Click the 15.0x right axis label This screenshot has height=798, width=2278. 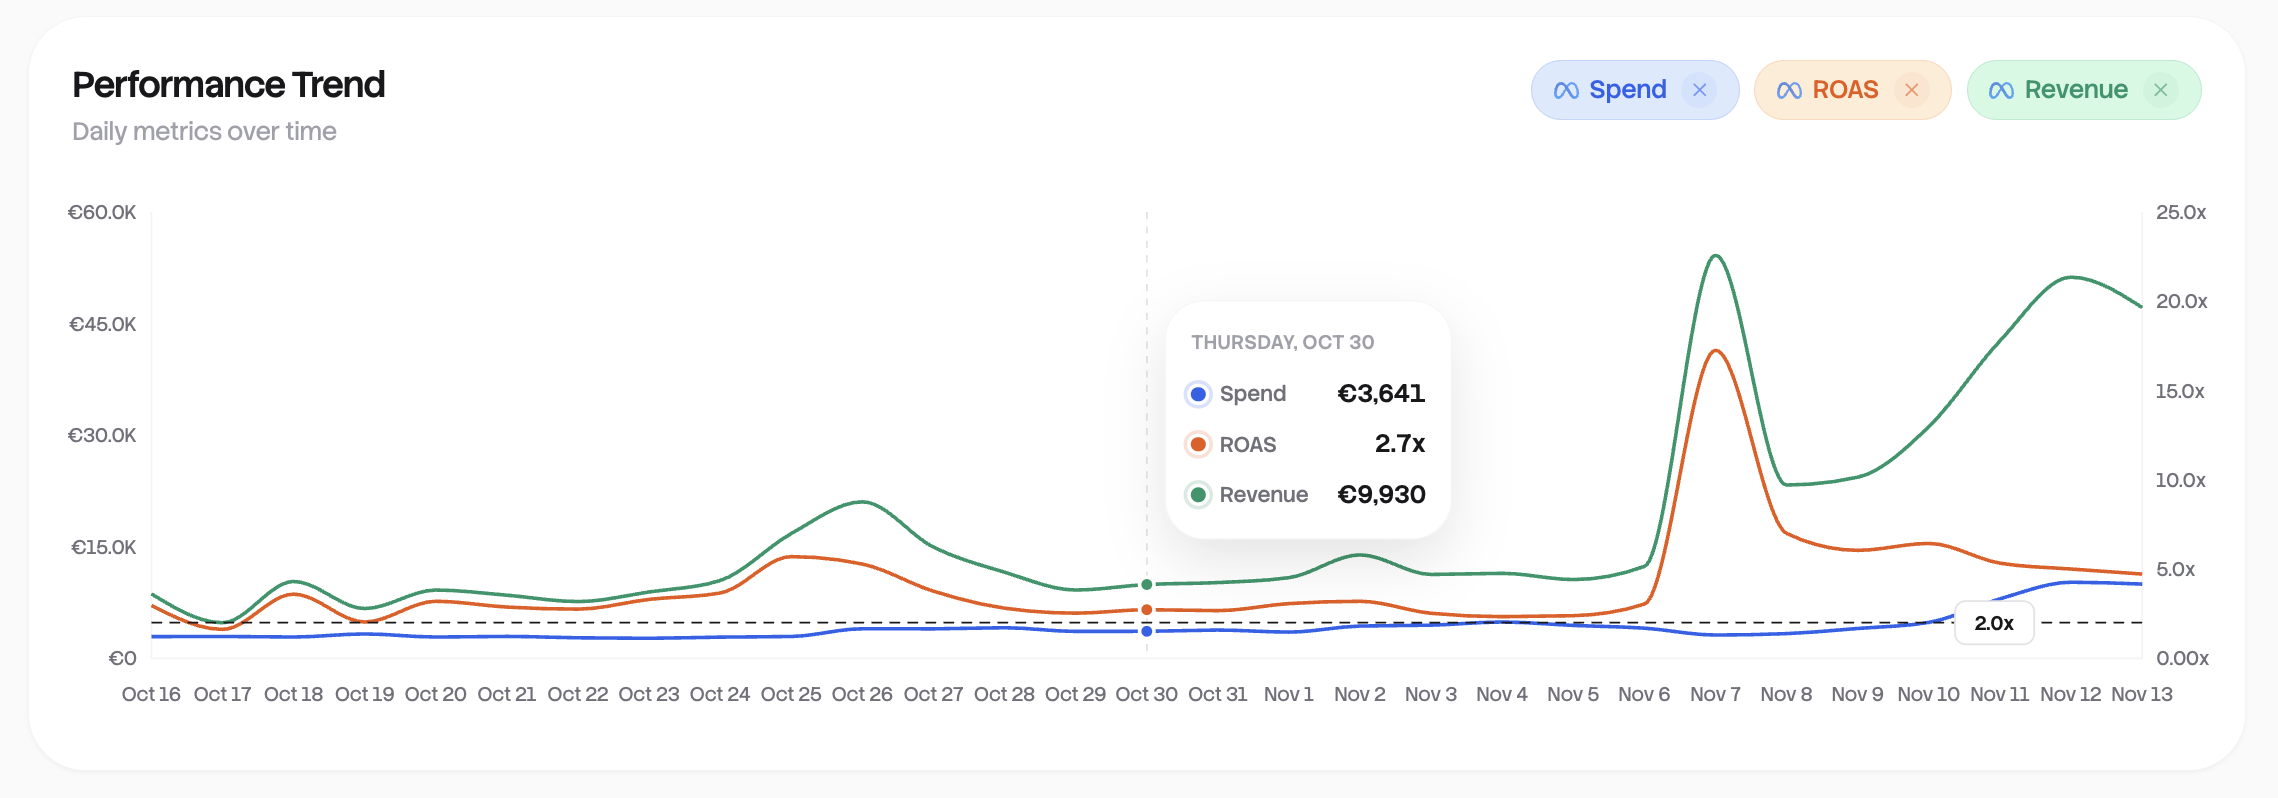pyautogui.click(x=2180, y=391)
